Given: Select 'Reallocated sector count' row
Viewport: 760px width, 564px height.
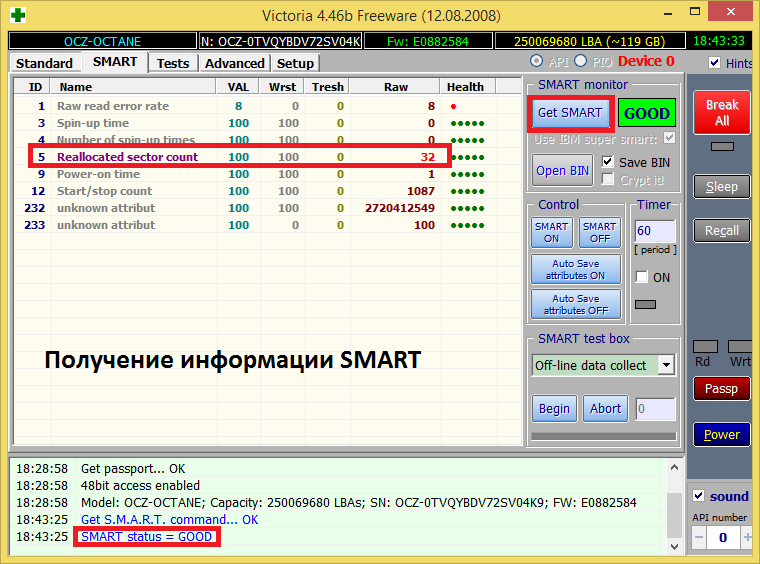Looking at the screenshot, I should [x=267, y=157].
